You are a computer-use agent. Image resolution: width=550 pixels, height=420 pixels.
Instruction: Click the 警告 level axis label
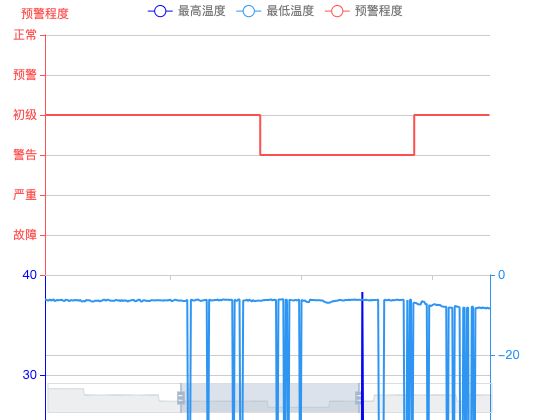click(x=25, y=155)
